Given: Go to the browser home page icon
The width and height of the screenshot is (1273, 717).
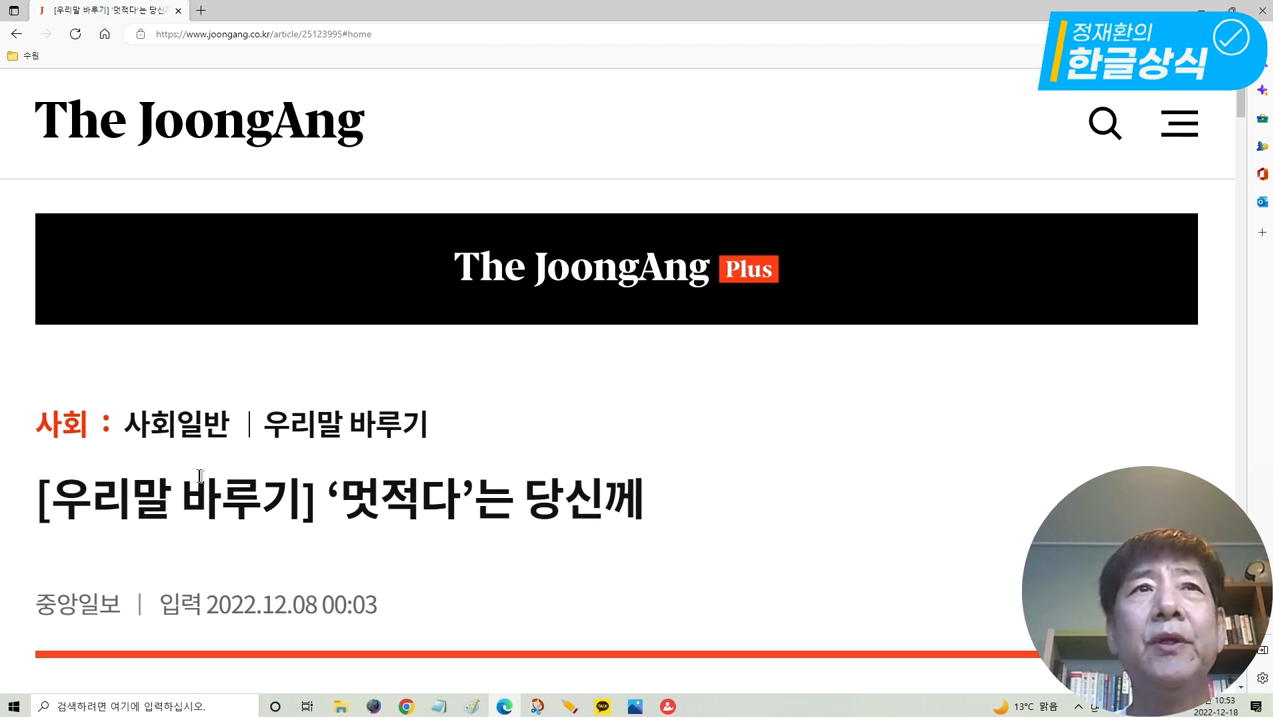Looking at the screenshot, I should 104,34.
